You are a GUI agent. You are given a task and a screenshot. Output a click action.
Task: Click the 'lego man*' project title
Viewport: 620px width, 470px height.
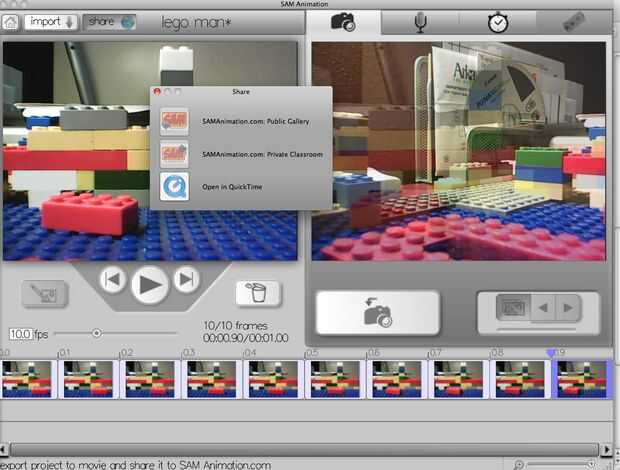(x=196, y=23)
